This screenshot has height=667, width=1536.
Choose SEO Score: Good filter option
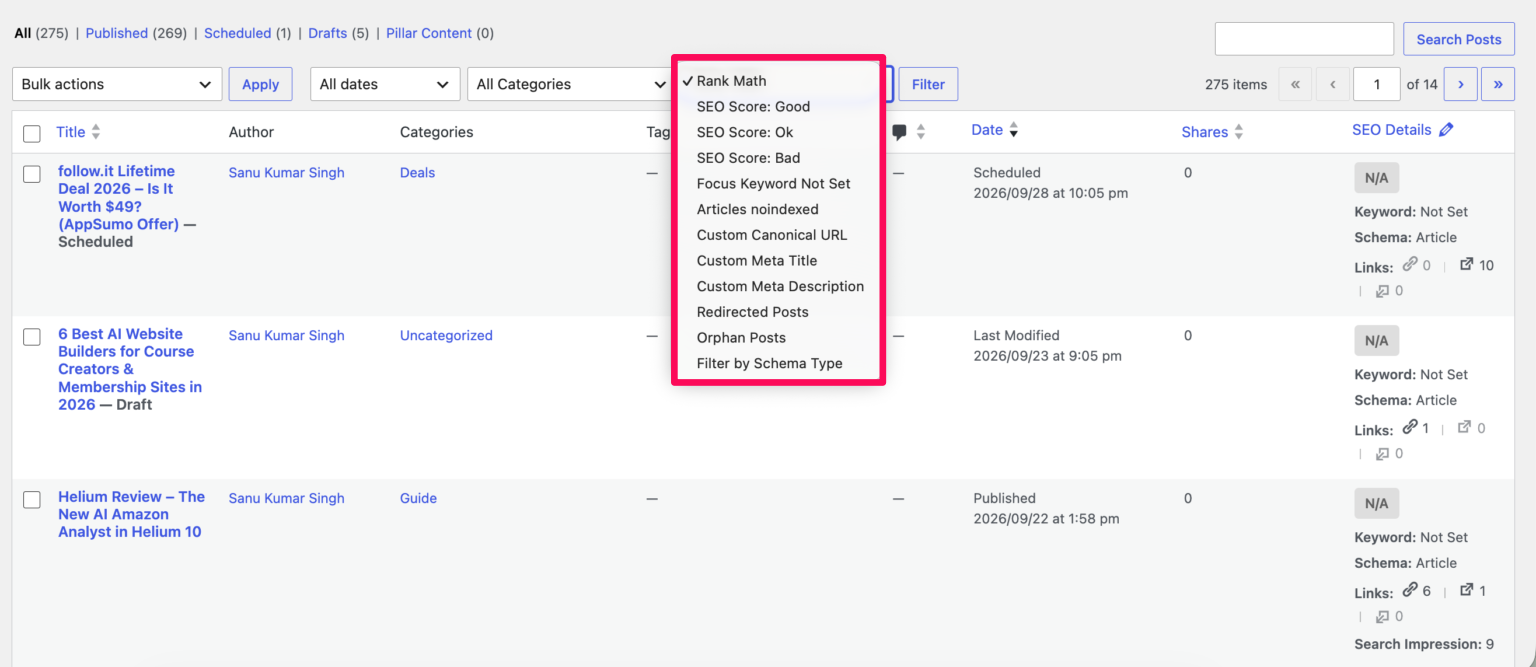pos(778,106)
